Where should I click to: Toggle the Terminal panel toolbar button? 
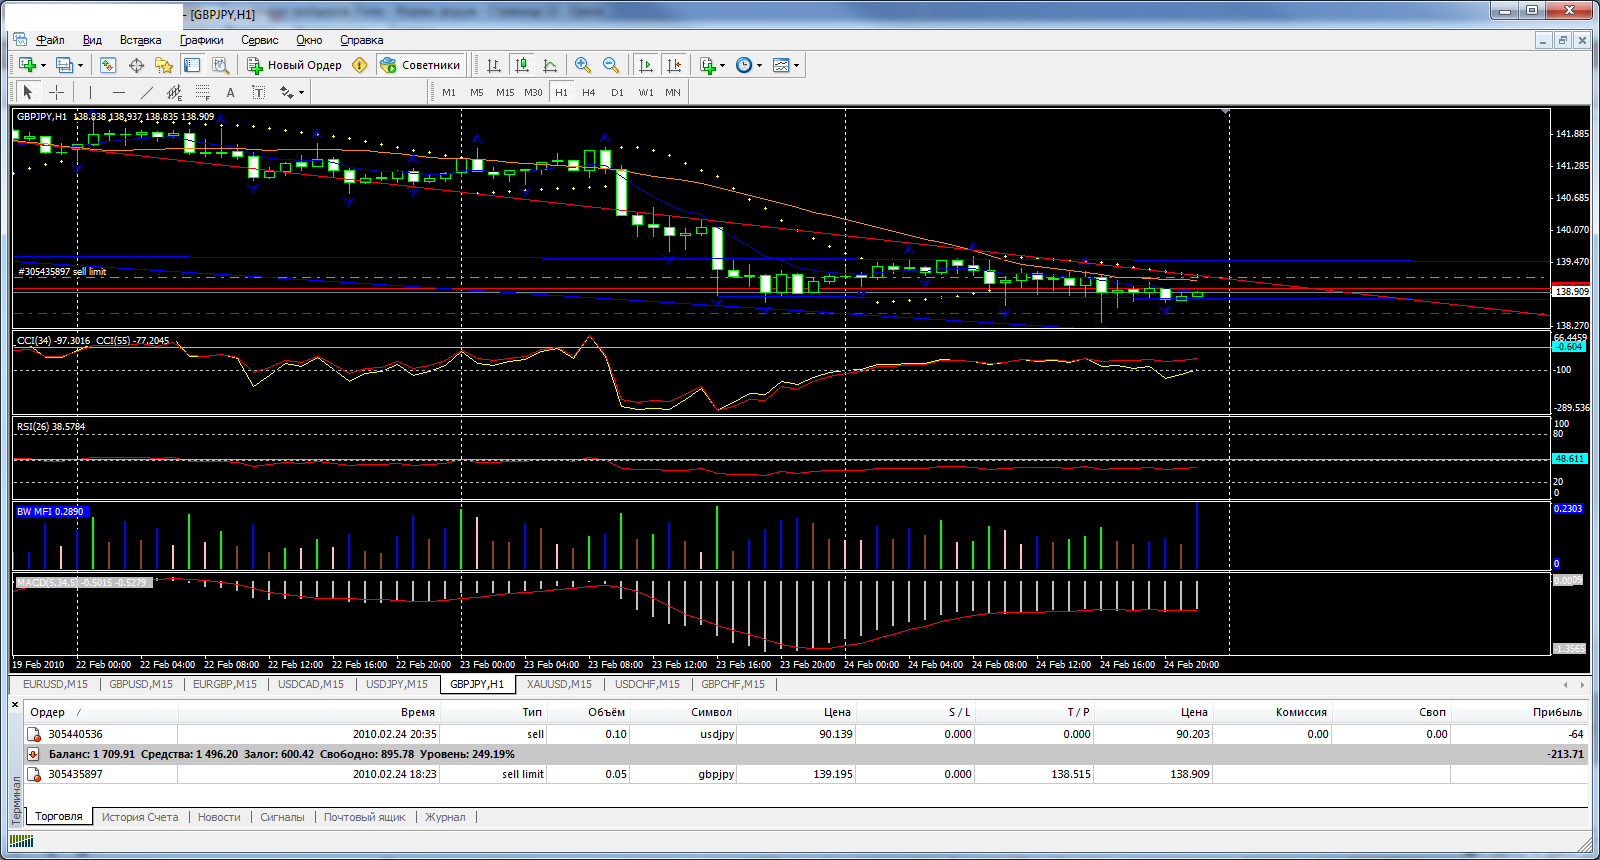pos(192,65)
